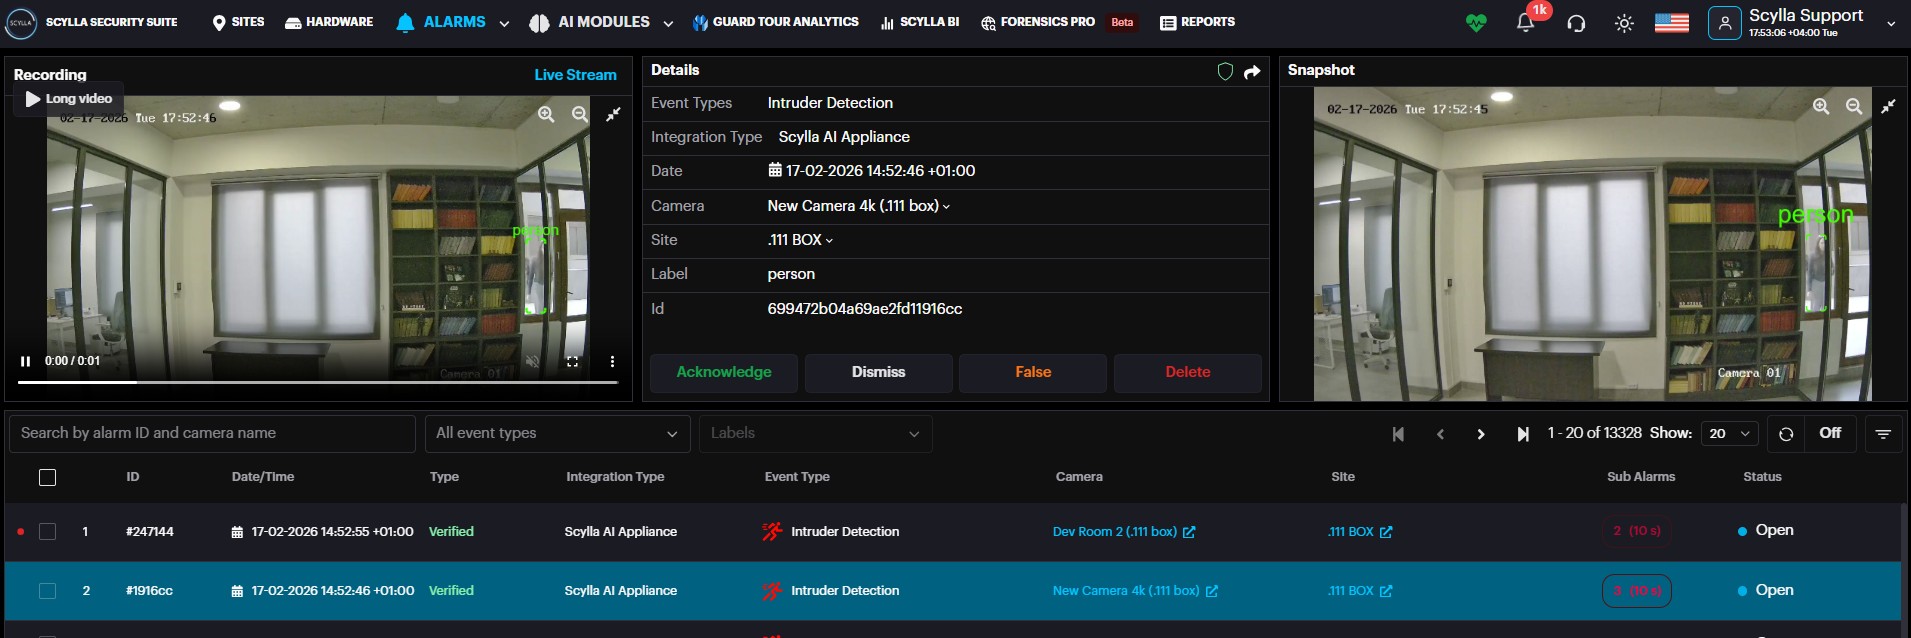1911x638 pixels.
Task: Click the share arrow in Details panel
Action: click(x=1252, y=71)
